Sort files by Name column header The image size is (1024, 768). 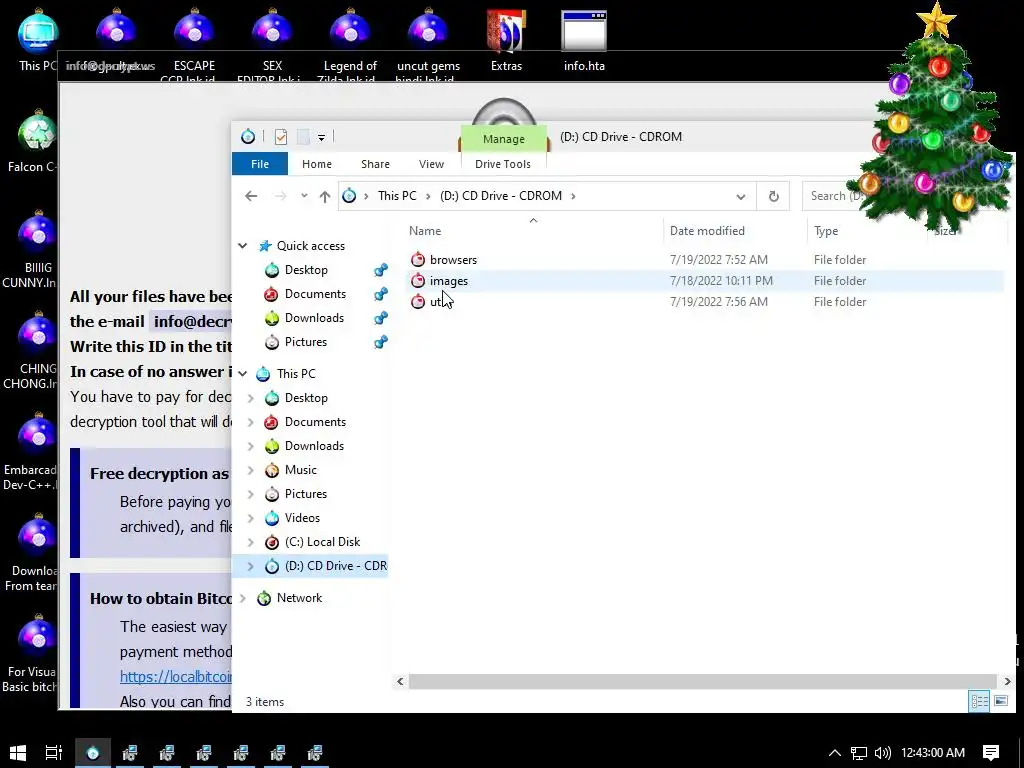click(x=425, y=231)
